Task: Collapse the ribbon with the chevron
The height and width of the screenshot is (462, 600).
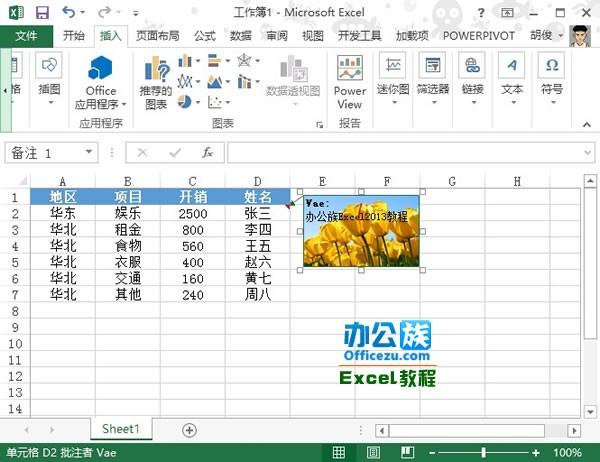Action: (x=587, y=124)
